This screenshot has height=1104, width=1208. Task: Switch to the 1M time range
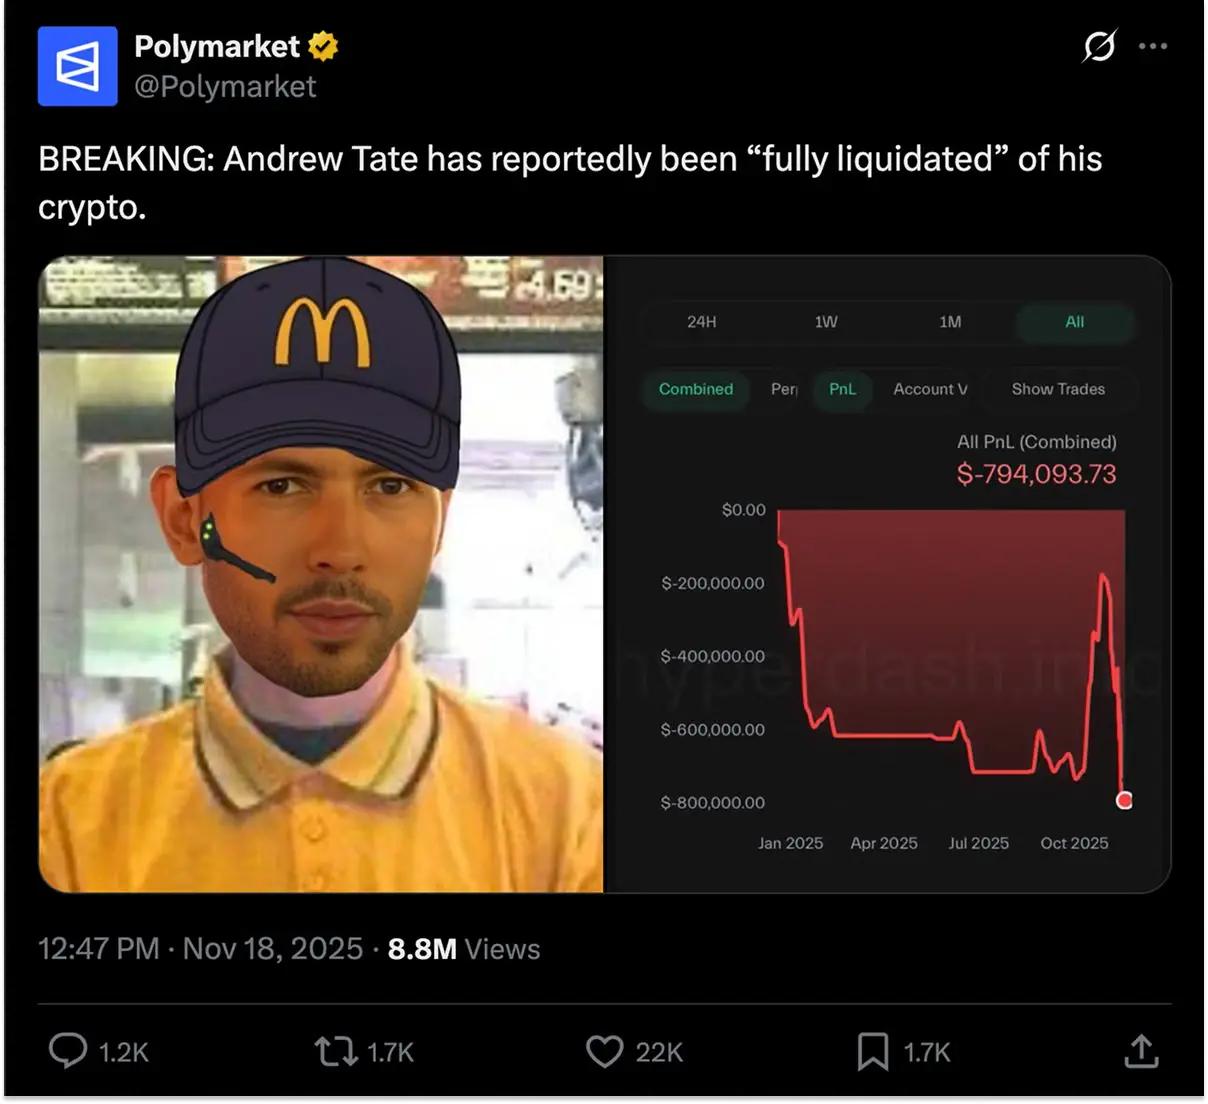[950, 322]
